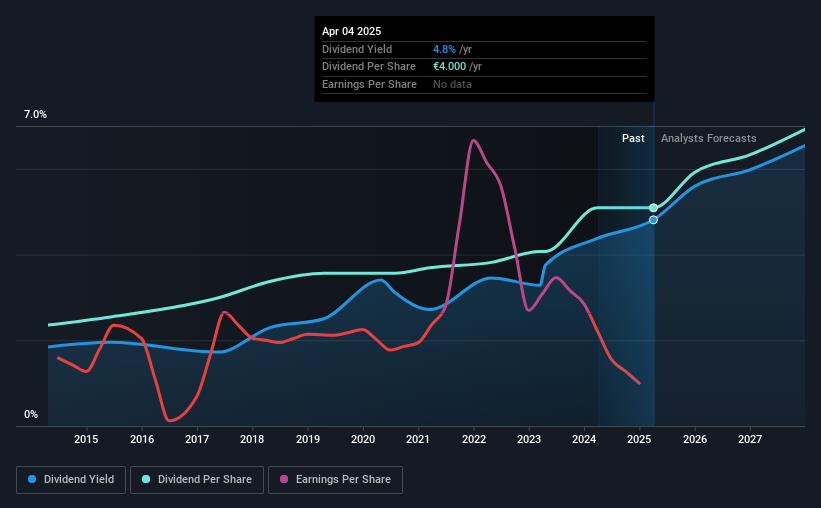The height and width of the screenshot is (508, 821).
Task: Click the blue Dividend Yield legend dot
Action: tap(32, 479)
